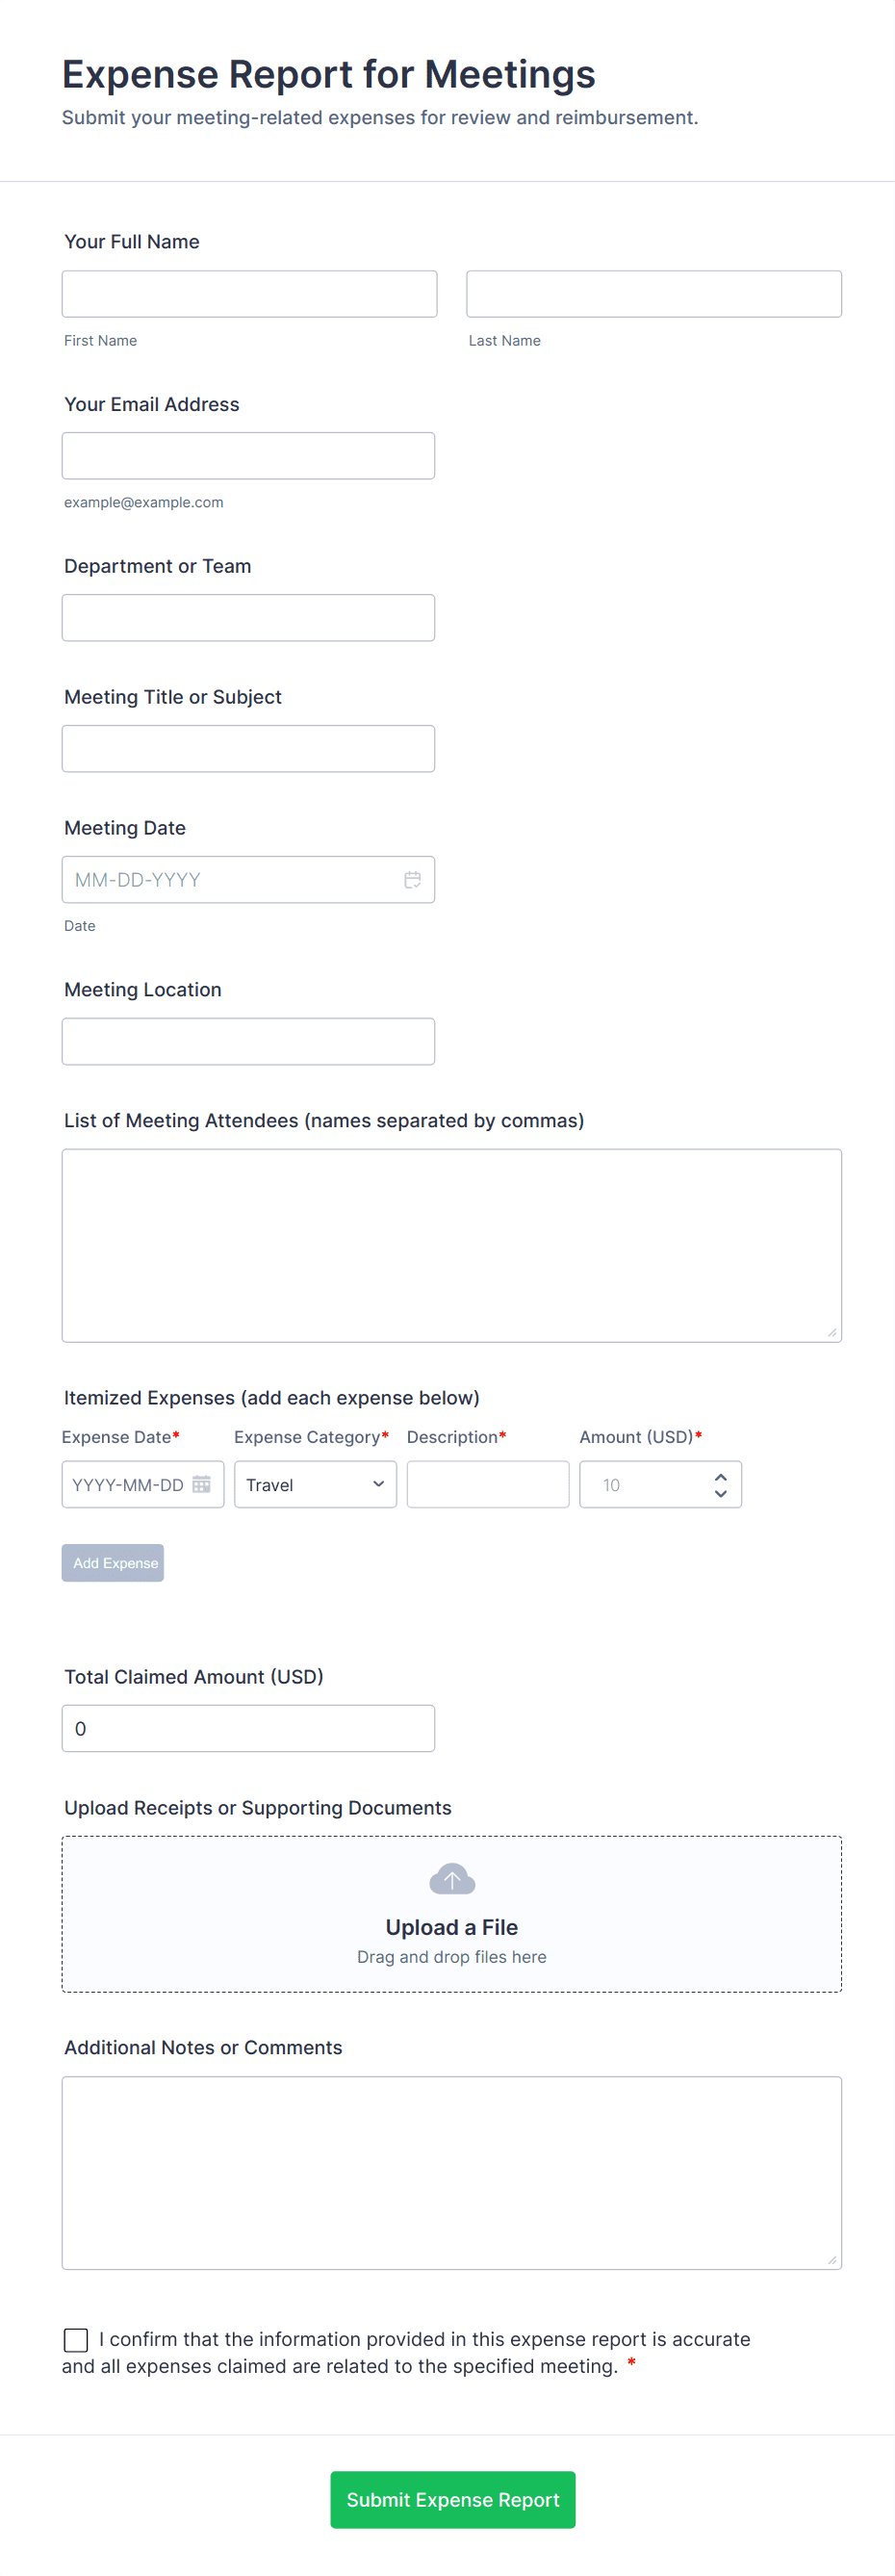Select the Meeting Title input field
Screen dimensions: 895x2576
point(248,748)
